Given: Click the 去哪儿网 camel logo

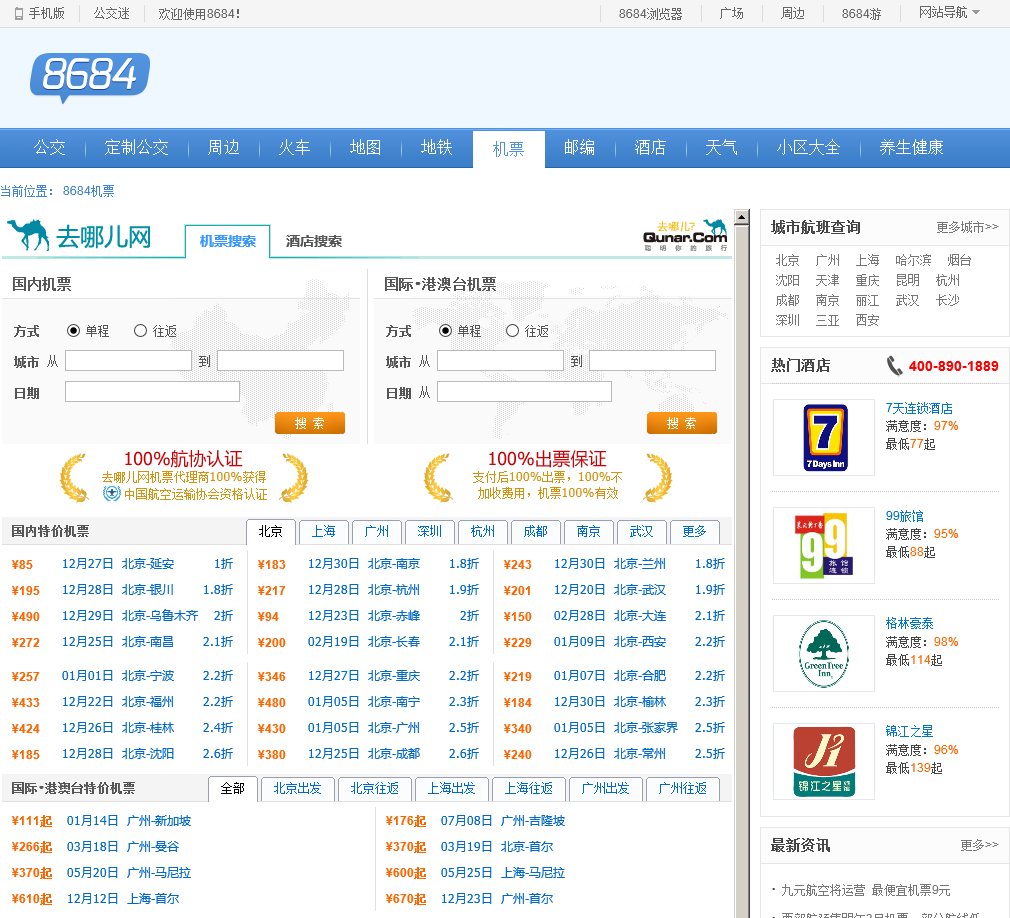Looking at the screenshot, I should 79,236.
